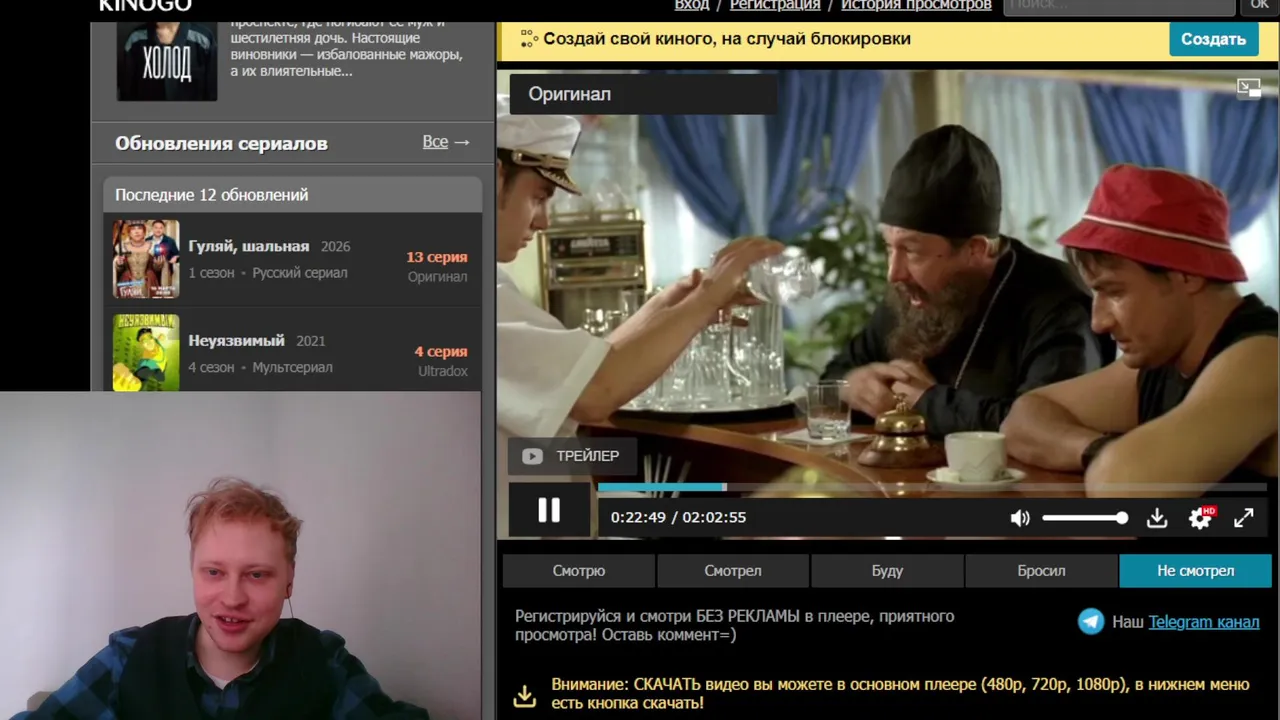Click the search input field

[1119, 6]
